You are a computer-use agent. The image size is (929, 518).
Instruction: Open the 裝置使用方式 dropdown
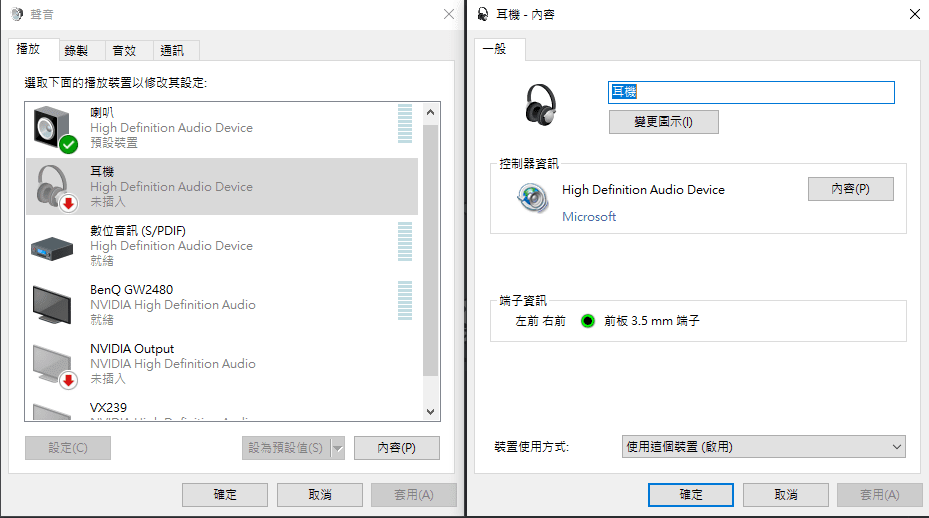[x=764, y=447]
